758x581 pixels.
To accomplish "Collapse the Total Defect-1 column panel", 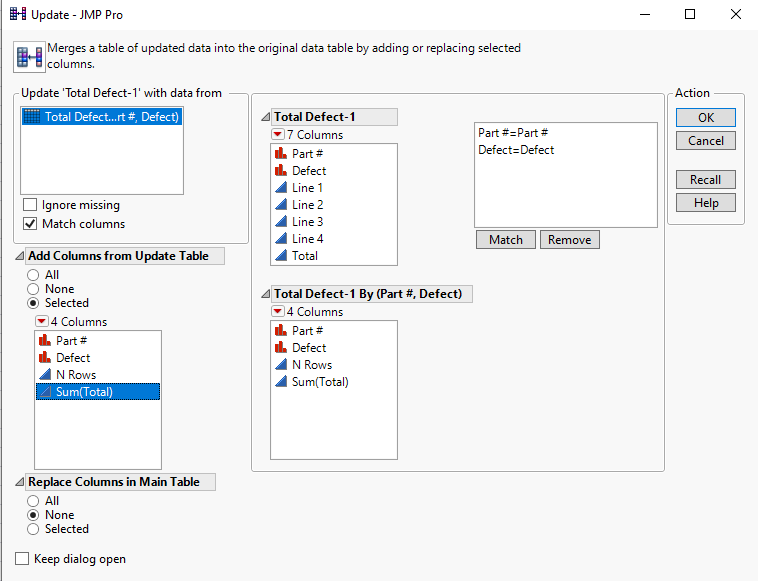I will point(265,117).
